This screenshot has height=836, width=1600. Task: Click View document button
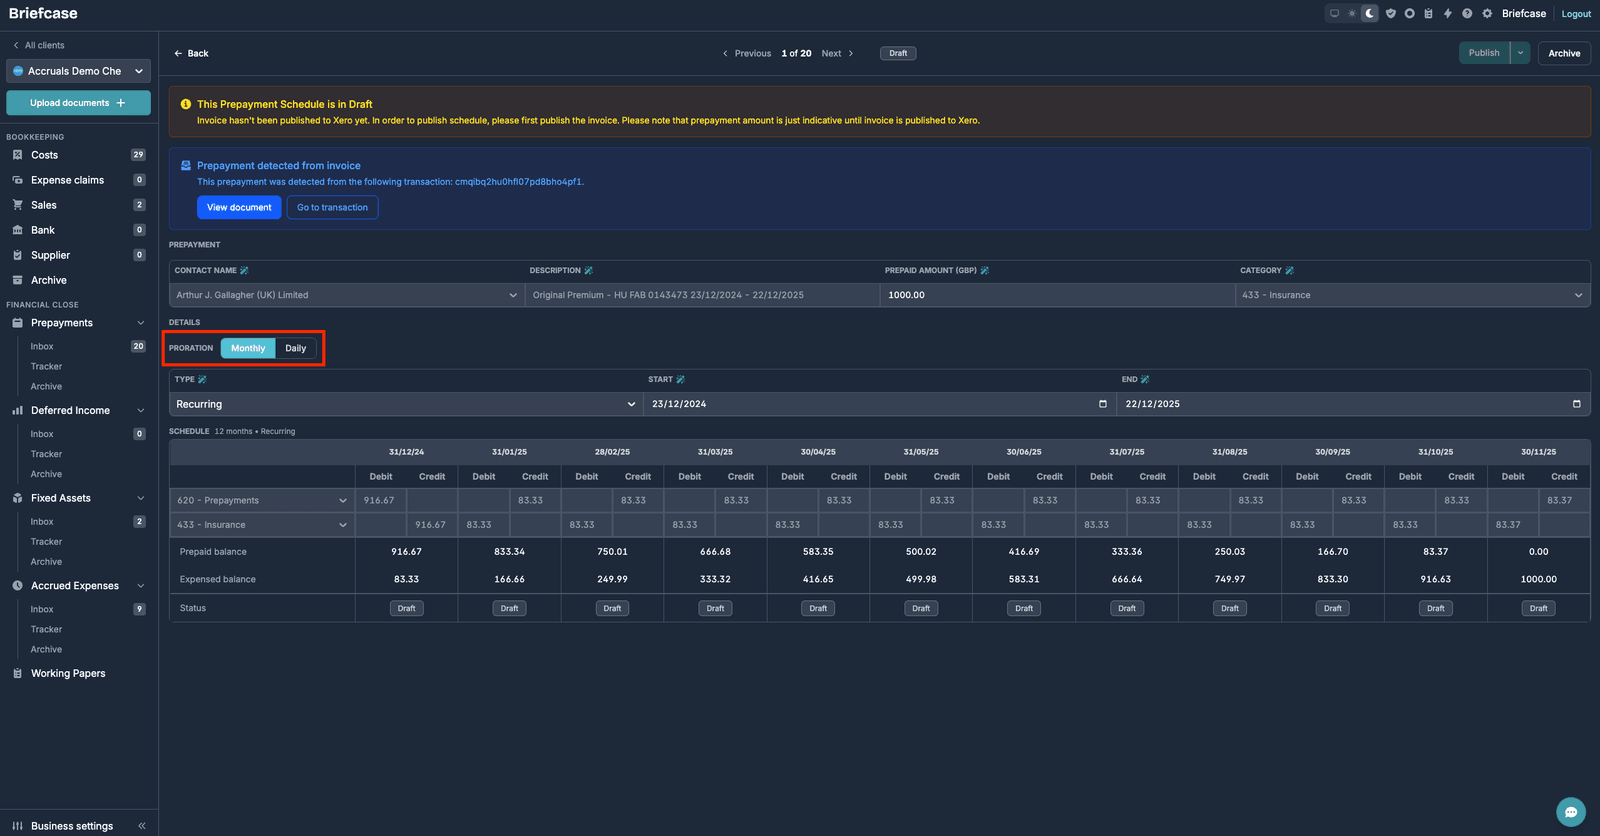pyautogui.click(x=239, y=207)
